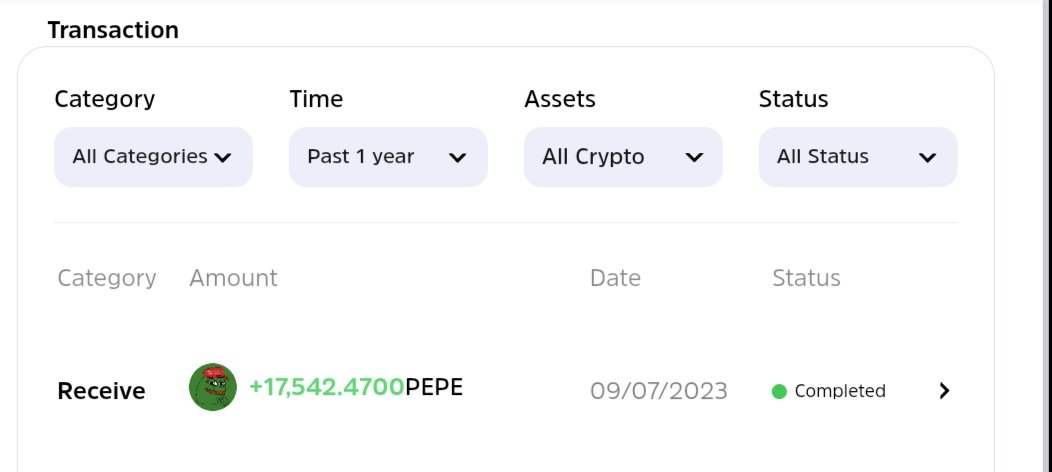This screenshot has width=1052, height=472.
Task: Expand the Past 1 year time filter
Action: tap(388, 157)
